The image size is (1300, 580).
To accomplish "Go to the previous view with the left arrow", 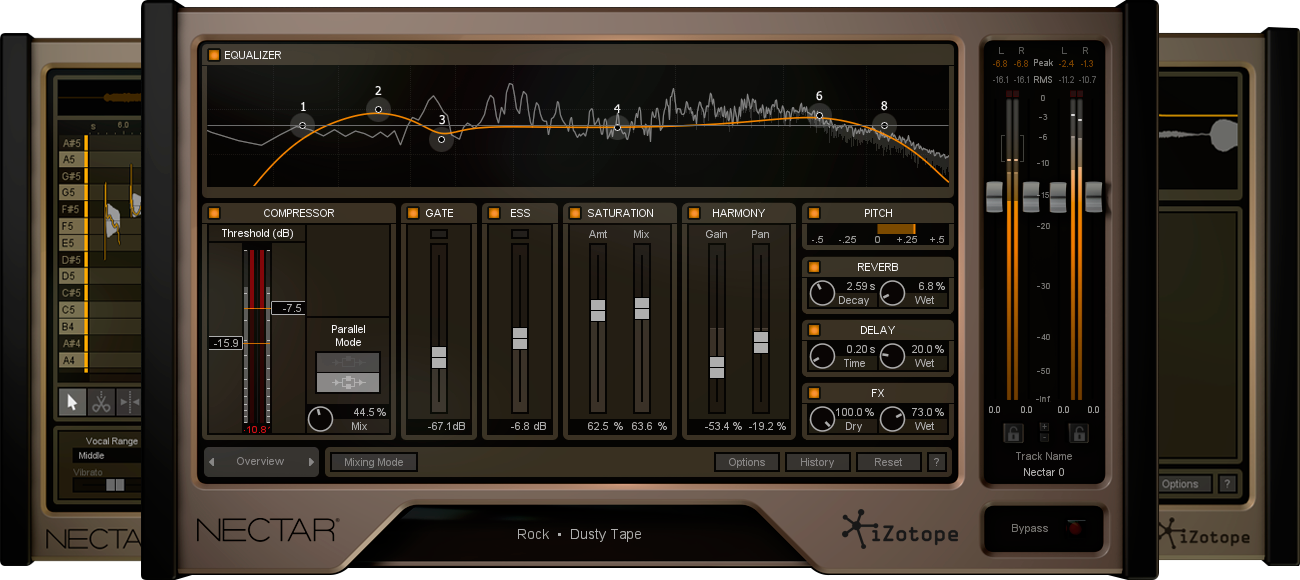I will point(211,462).
